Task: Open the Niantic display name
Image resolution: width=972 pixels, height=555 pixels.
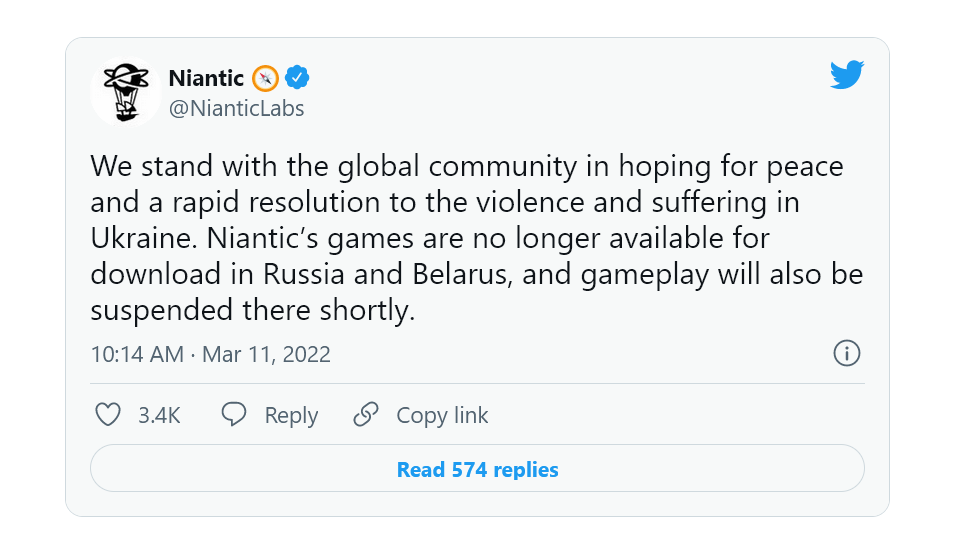Action: point(206,77)
